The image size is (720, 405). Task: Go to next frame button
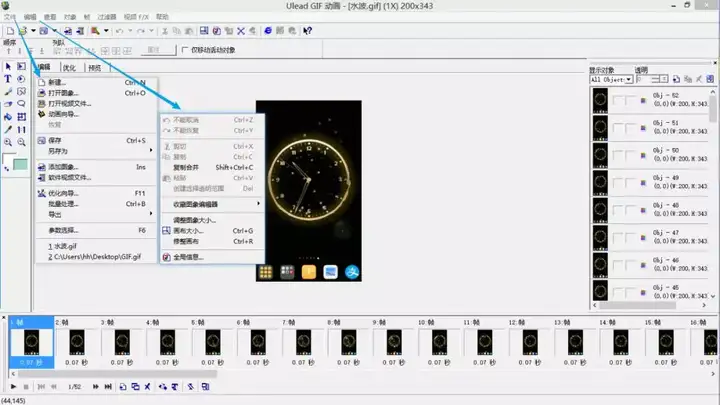(96, 387)
